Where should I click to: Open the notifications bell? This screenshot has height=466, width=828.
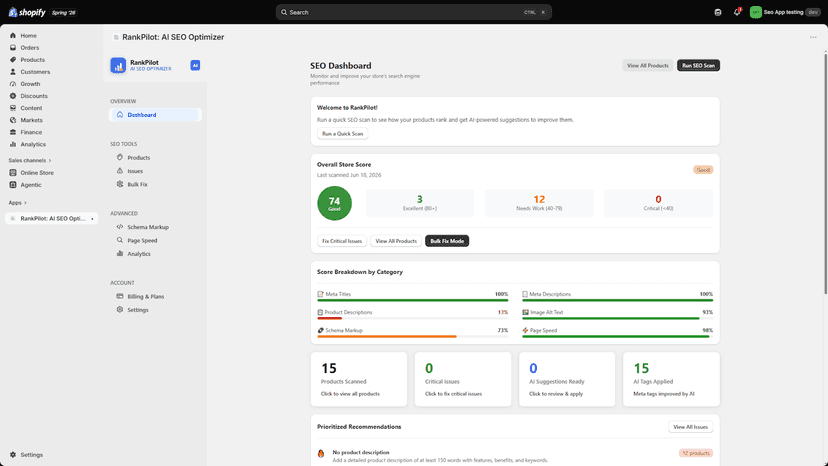pyautogui.click(x=737, y=12)
